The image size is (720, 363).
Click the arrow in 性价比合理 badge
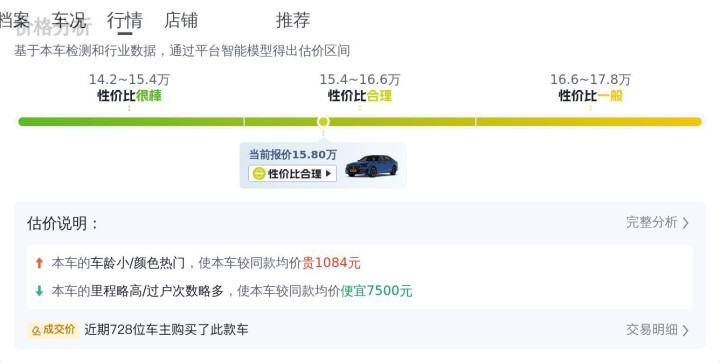pyautogui.click(x=328, y=173)
